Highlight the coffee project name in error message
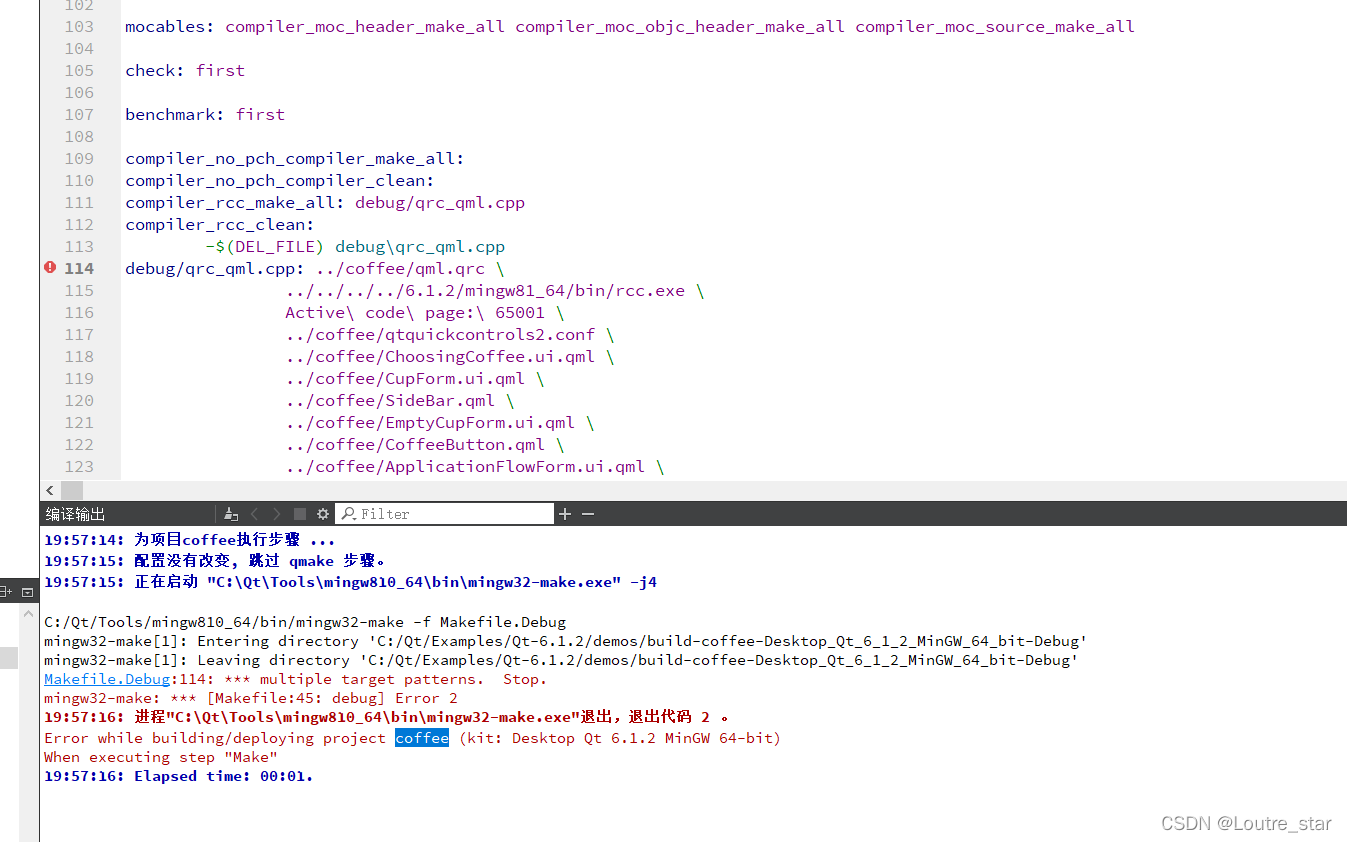The height and width of the screenshot is (842, 1347). [421, 738]
